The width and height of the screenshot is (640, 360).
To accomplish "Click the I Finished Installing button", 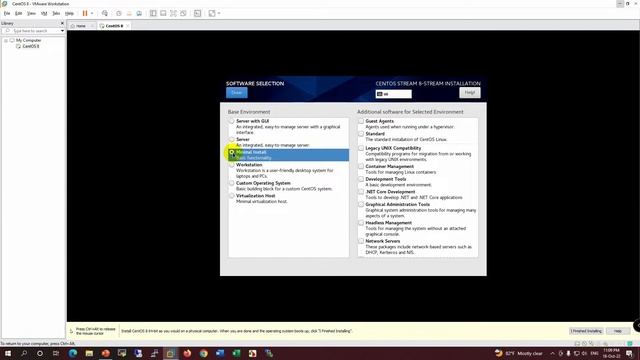I will [x=586, y=331].
